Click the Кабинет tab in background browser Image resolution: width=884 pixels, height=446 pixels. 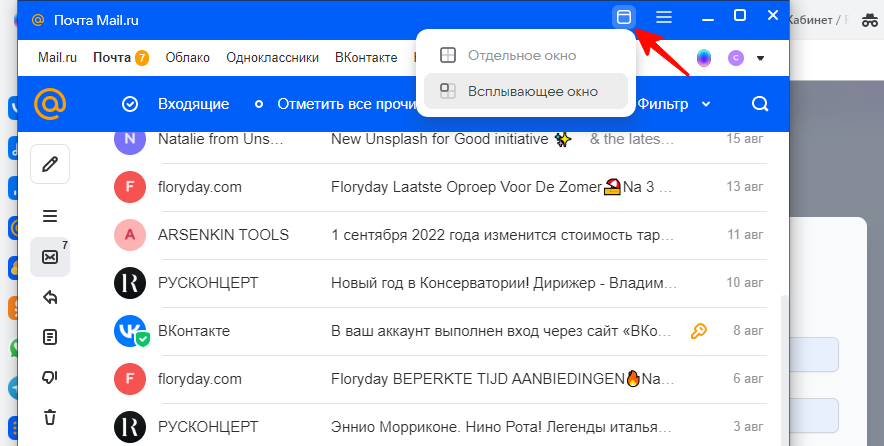(x=812, y=20)
